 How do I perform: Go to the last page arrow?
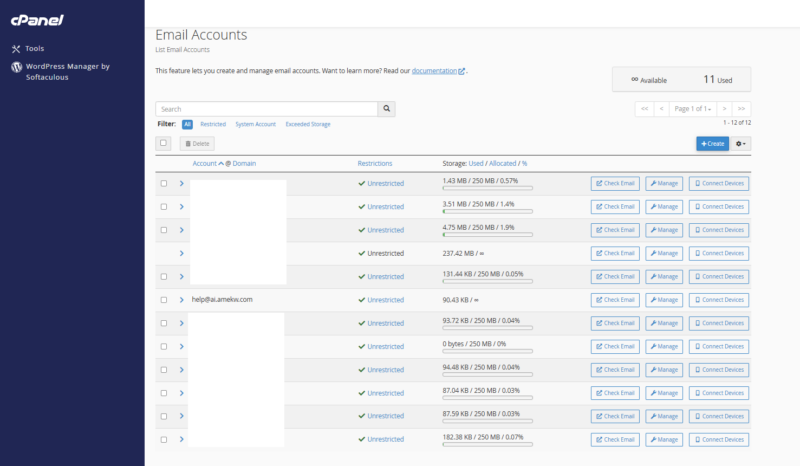(x=742, y=108)
